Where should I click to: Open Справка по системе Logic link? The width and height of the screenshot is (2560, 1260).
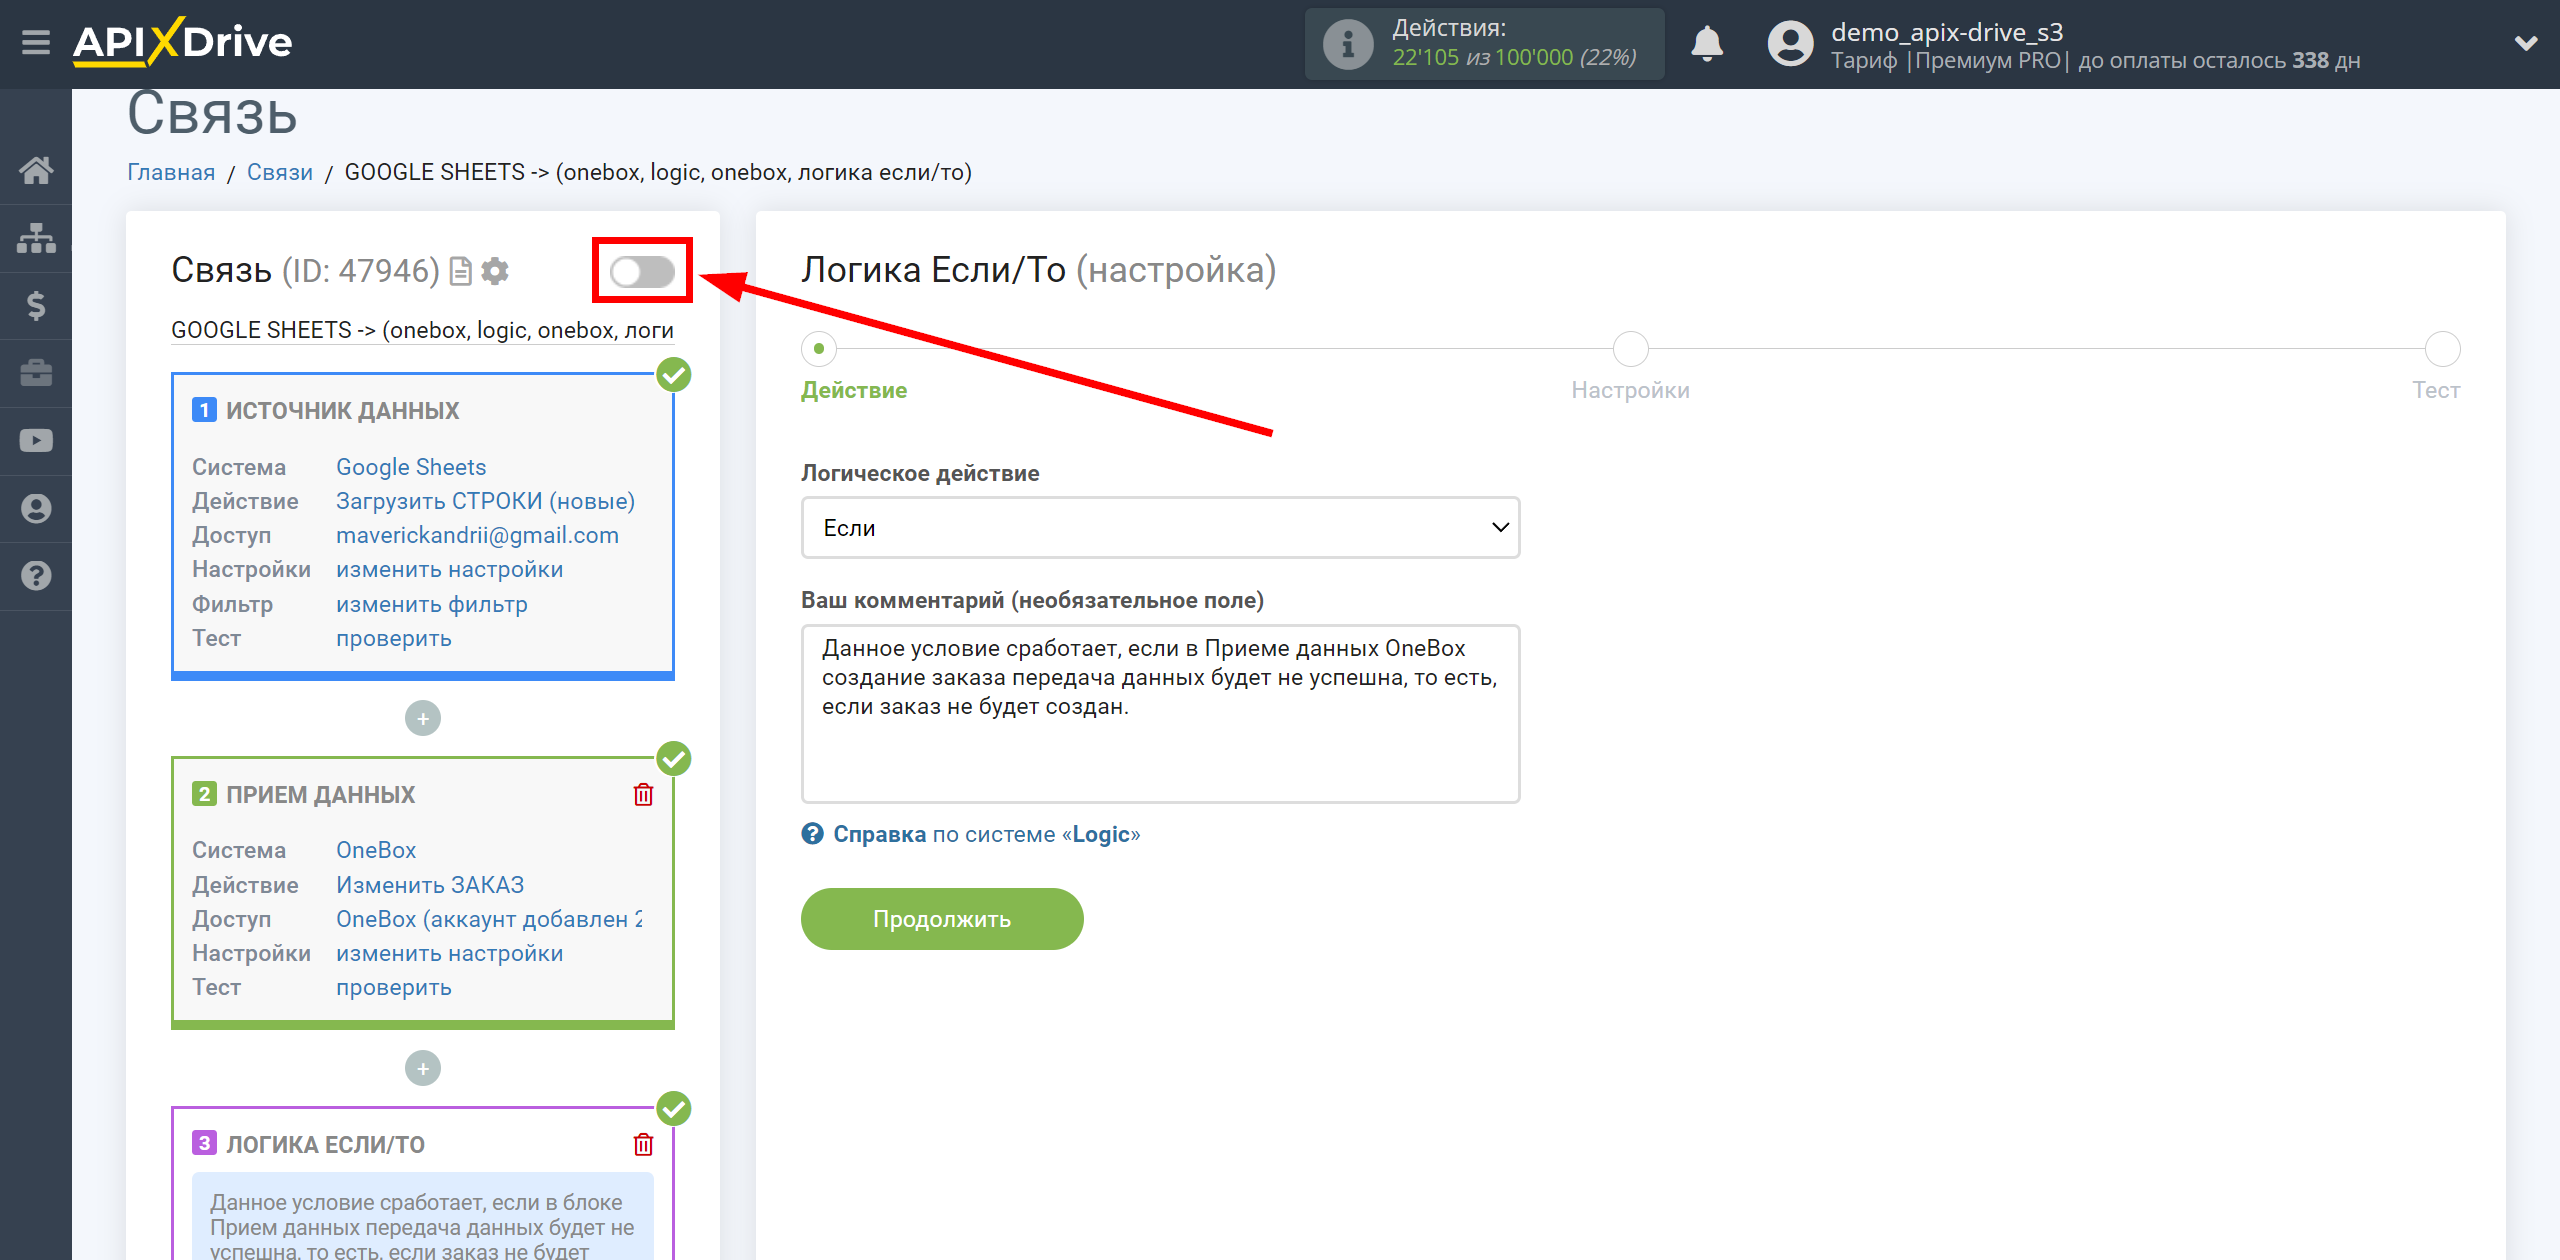986,834
